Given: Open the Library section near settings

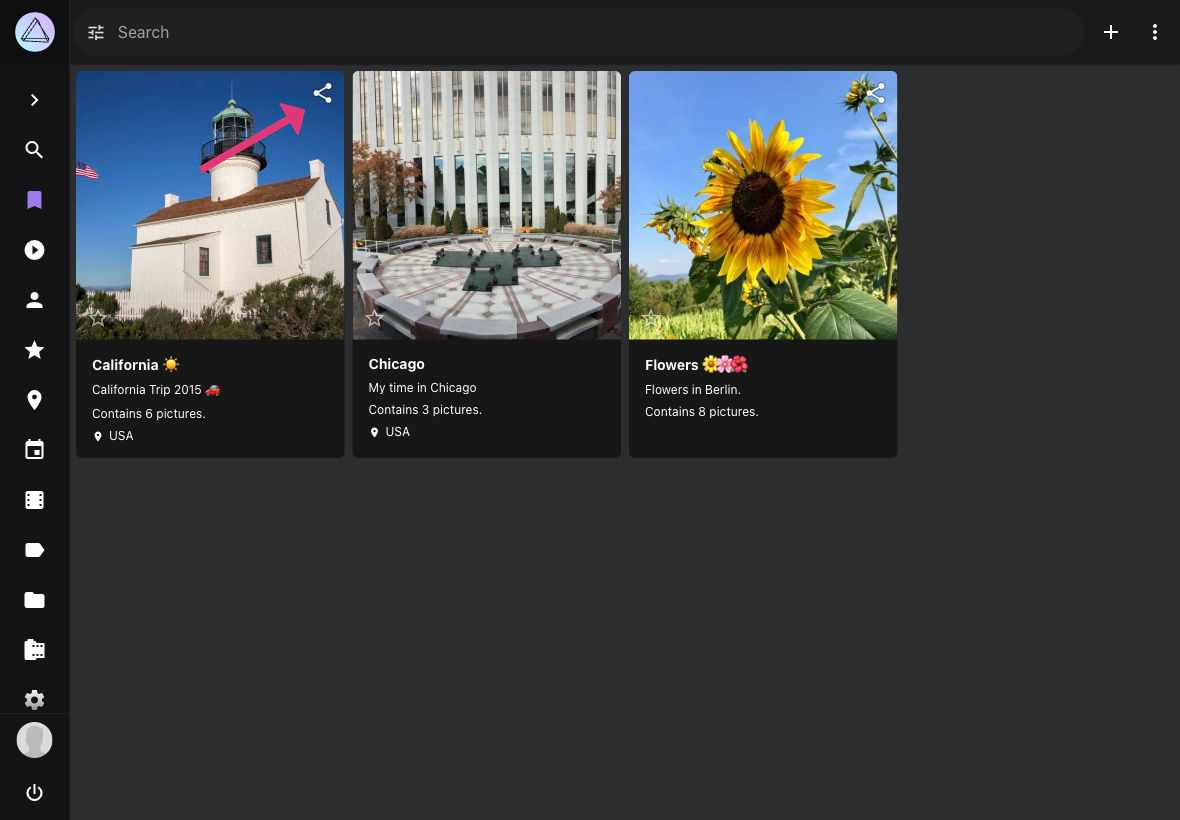Looking at the screenshot, I should 34,649.
